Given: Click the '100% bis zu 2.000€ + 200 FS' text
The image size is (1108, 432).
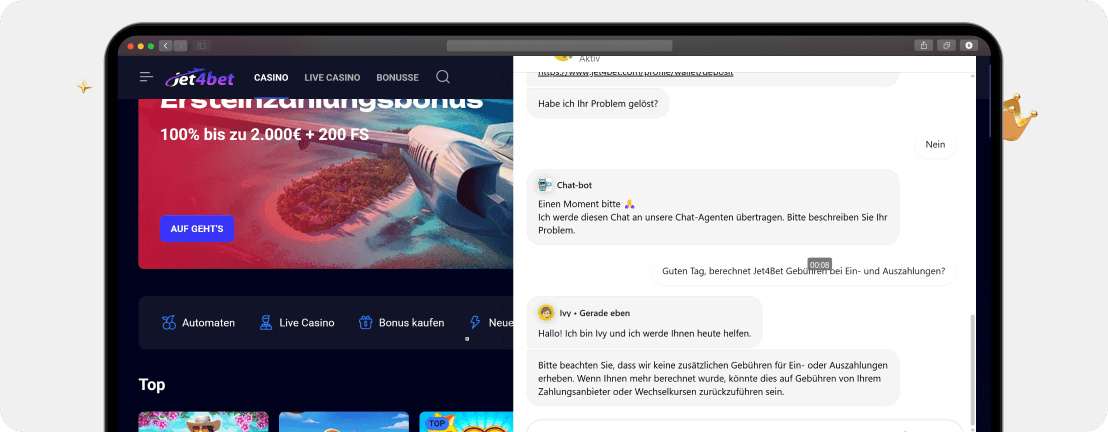Looking at the screenshot, I should (264, 134).
